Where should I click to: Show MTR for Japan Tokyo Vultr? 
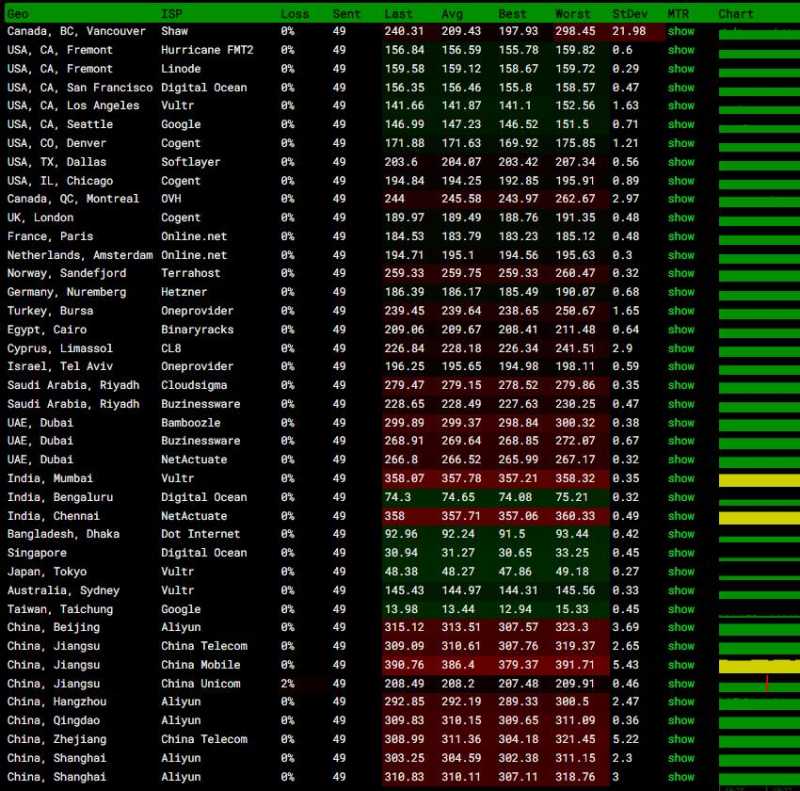click(681, 572)
